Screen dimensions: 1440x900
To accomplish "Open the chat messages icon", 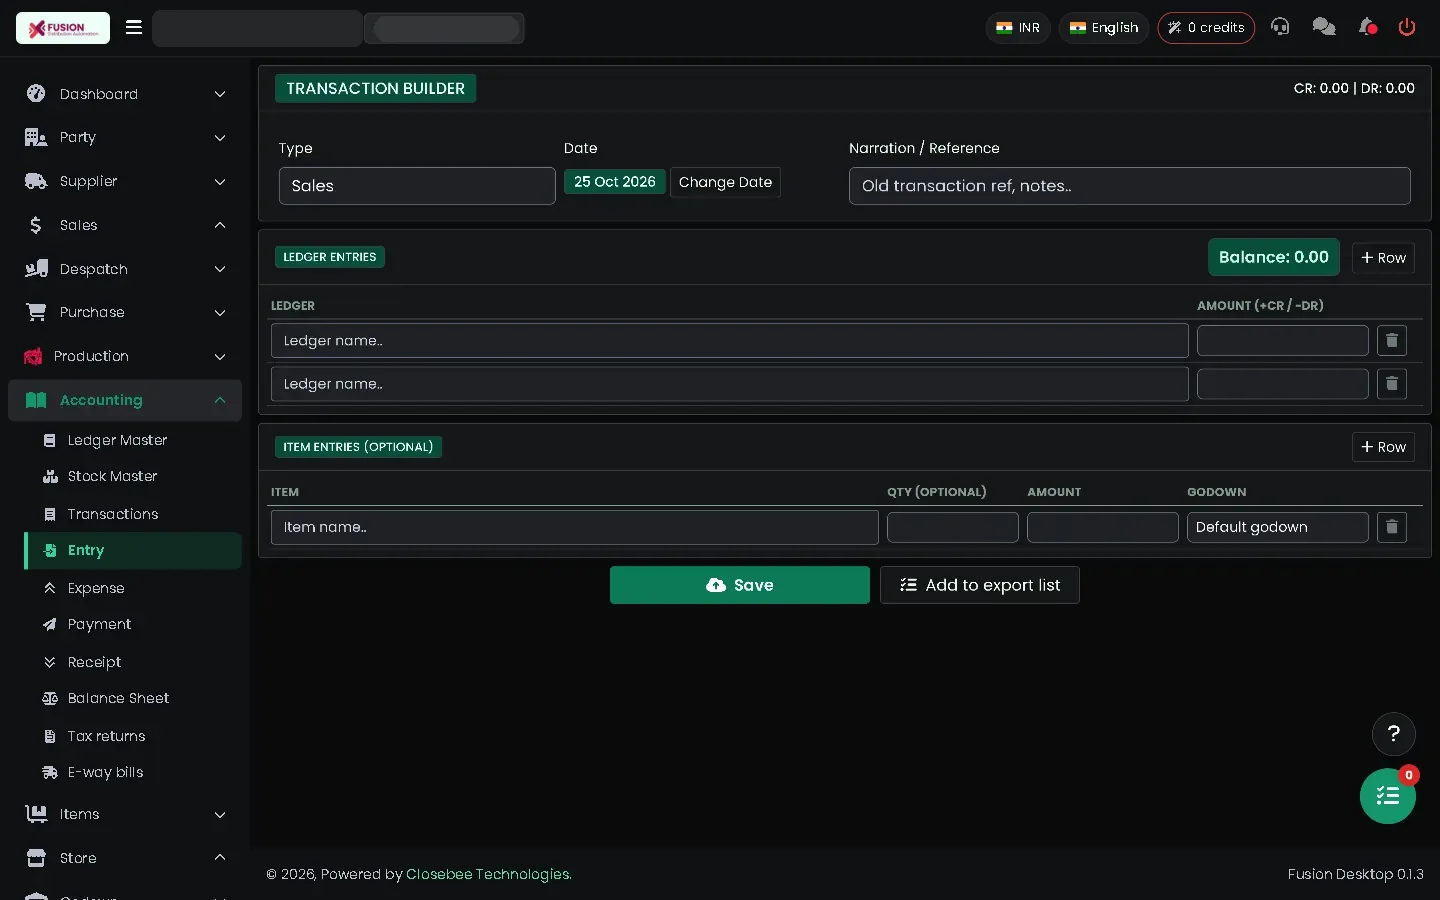I will [1324, 27].
